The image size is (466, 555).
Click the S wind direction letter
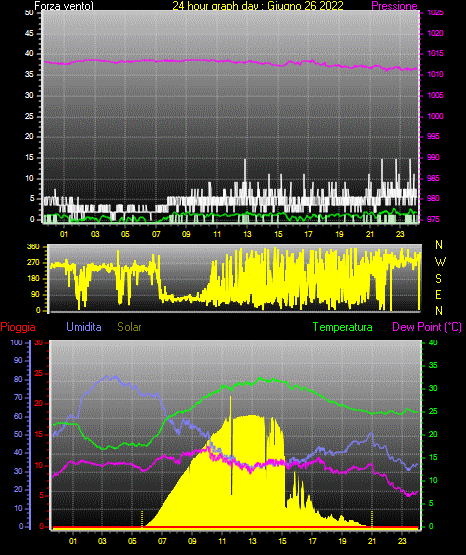pyautogui.click(x=438, y=279)
